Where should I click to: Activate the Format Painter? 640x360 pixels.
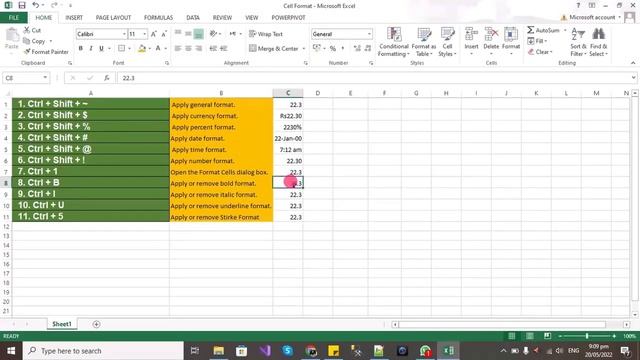pyautogui.click(x=46, y=52)
